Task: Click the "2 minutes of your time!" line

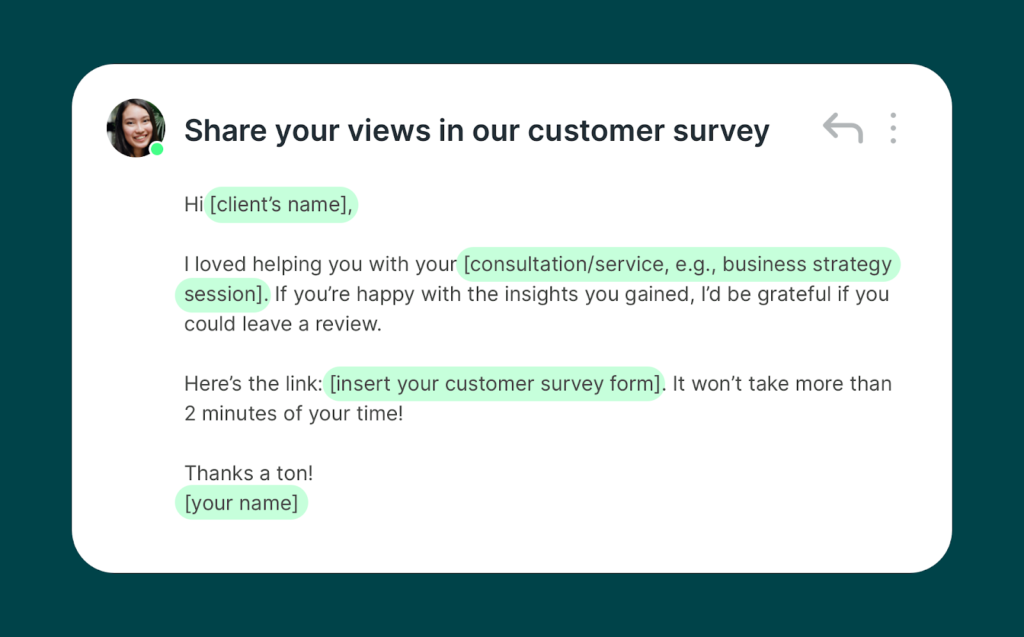Action: point(293,413)
